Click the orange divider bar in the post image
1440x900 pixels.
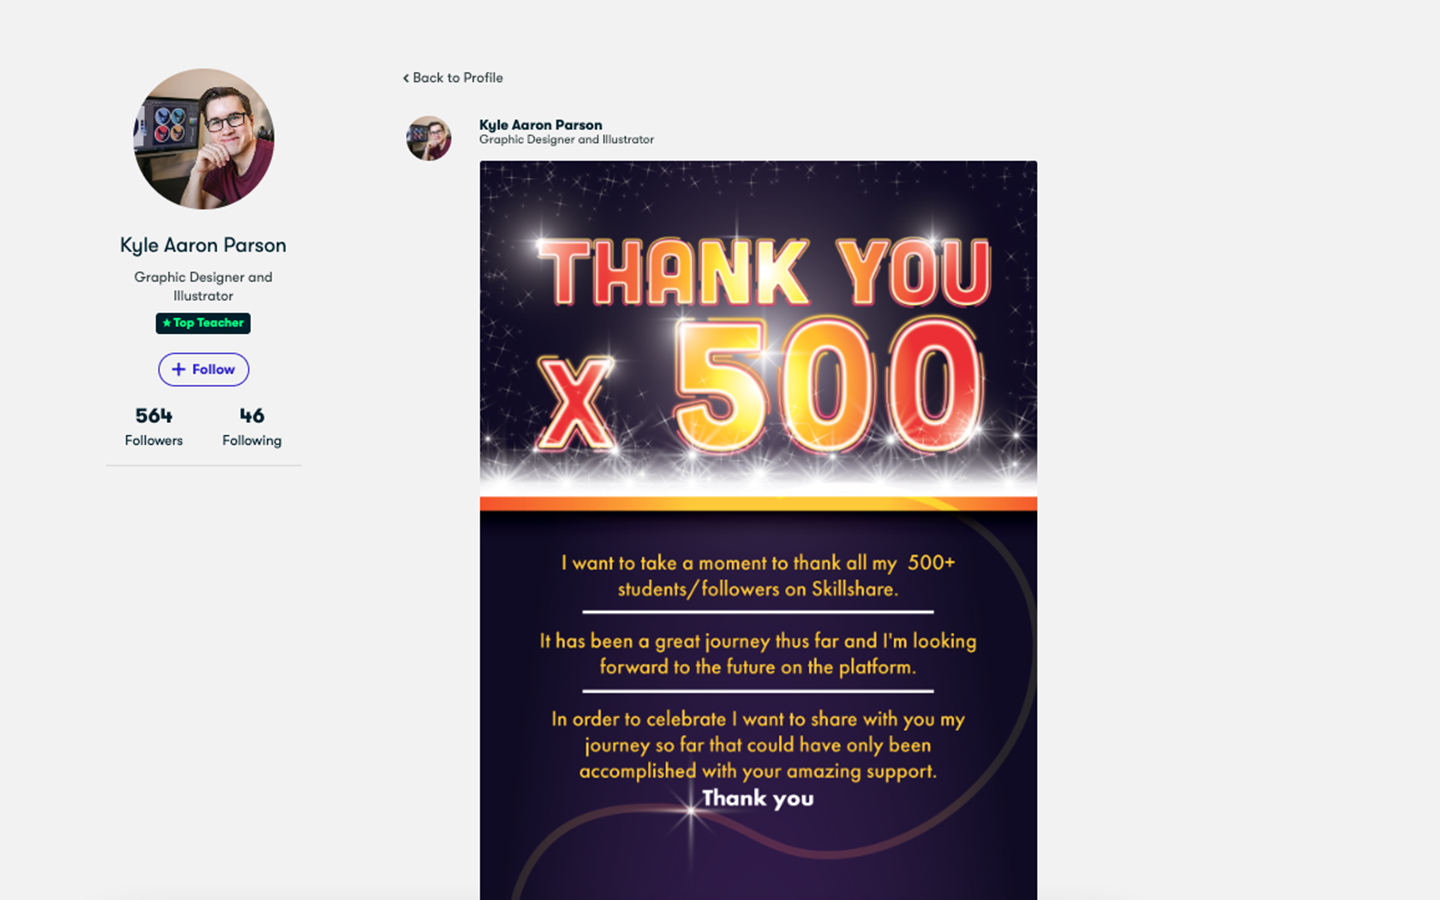(x=758, y=504)
